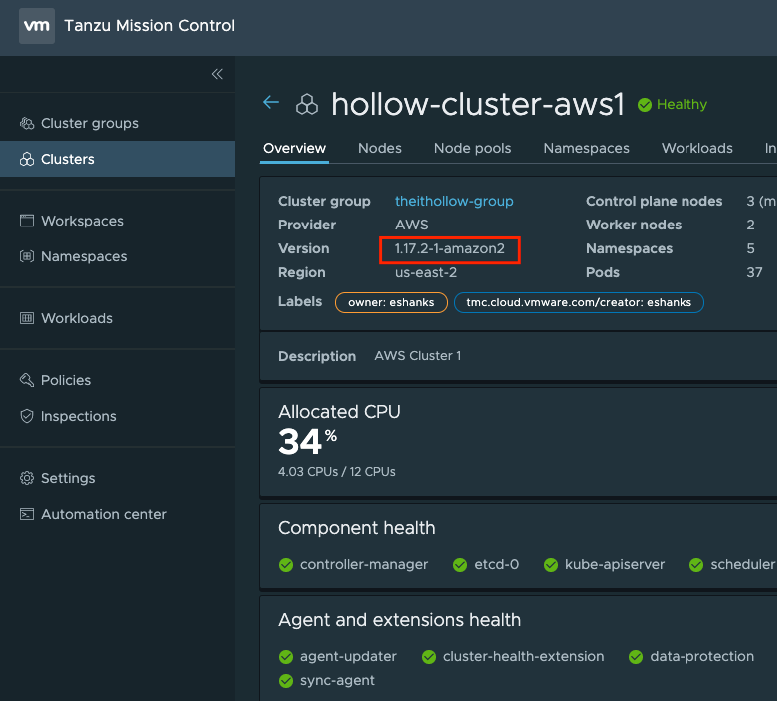Open Settings gear in sidebar
This screenshot has height=701, width=777.
point(27,479)
